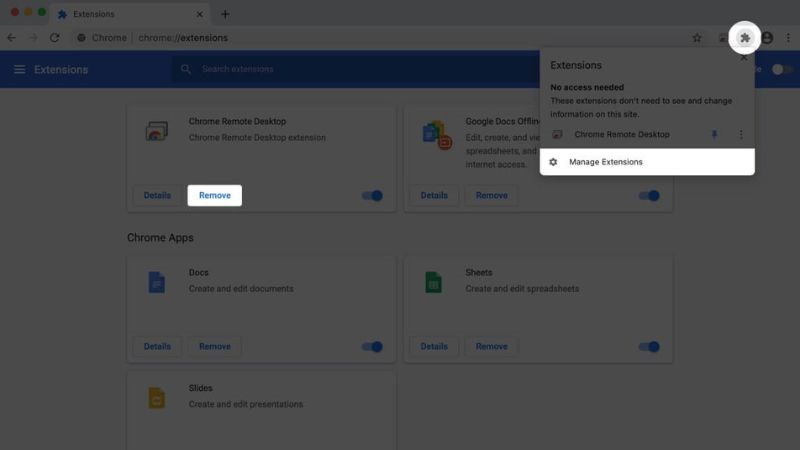Disable the Chrome Remote Desktop extension toggle
The width and height of the screenshot is (800, 450).
coord(372,196)
